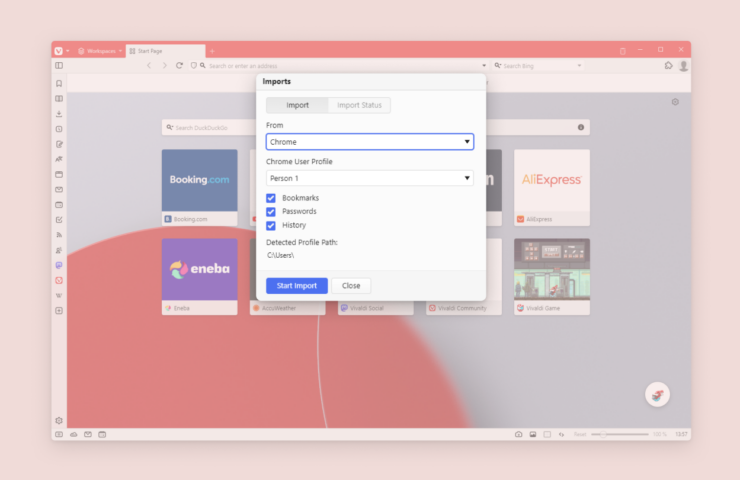Open the Vivaldi Social Mastodon web panel
The width and height of the screenshot is (740, 480).
click(x=59, y=265)
